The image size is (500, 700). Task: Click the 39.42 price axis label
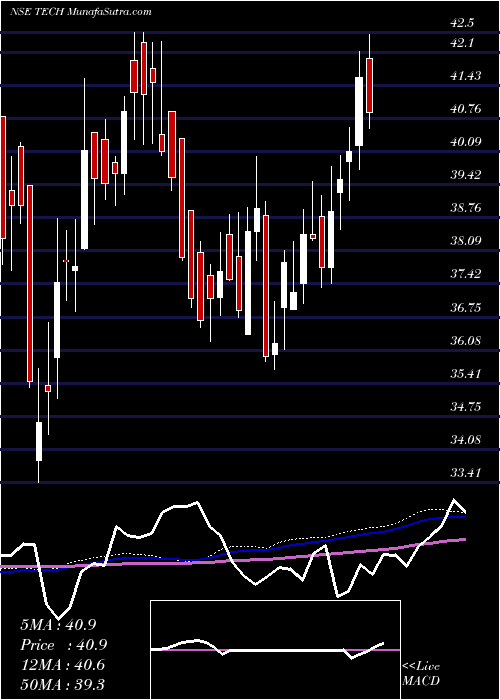pyautogui.click(x=466, y=175)
